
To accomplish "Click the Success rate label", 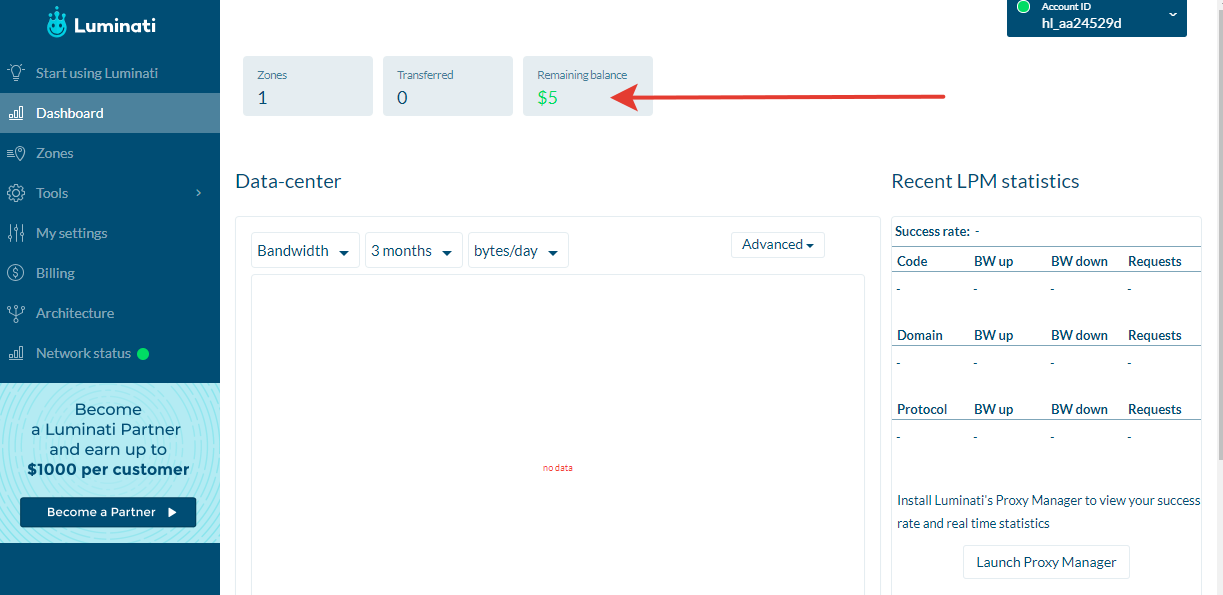I will pos(932,231).
